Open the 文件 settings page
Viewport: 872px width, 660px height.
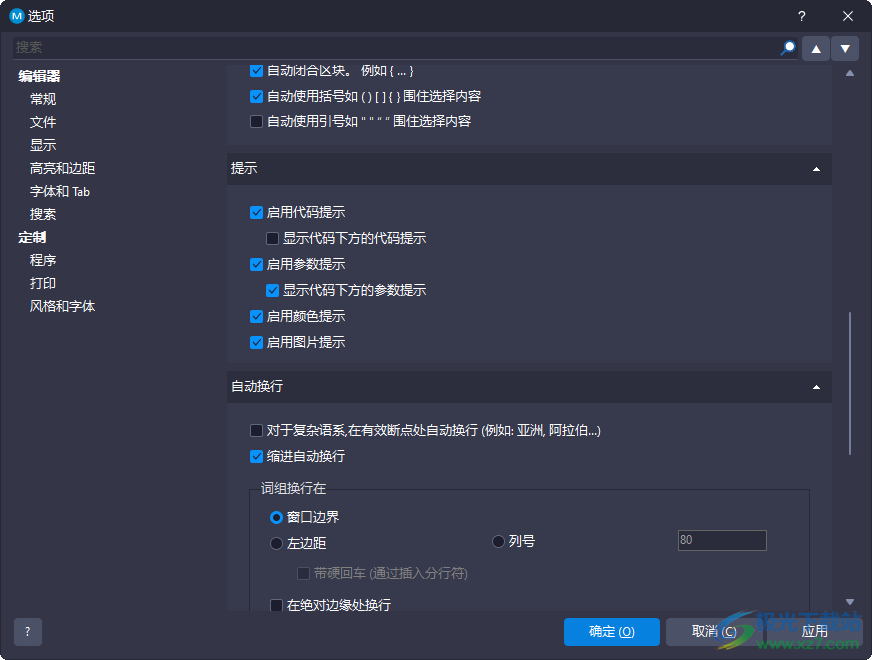[43, 122]
